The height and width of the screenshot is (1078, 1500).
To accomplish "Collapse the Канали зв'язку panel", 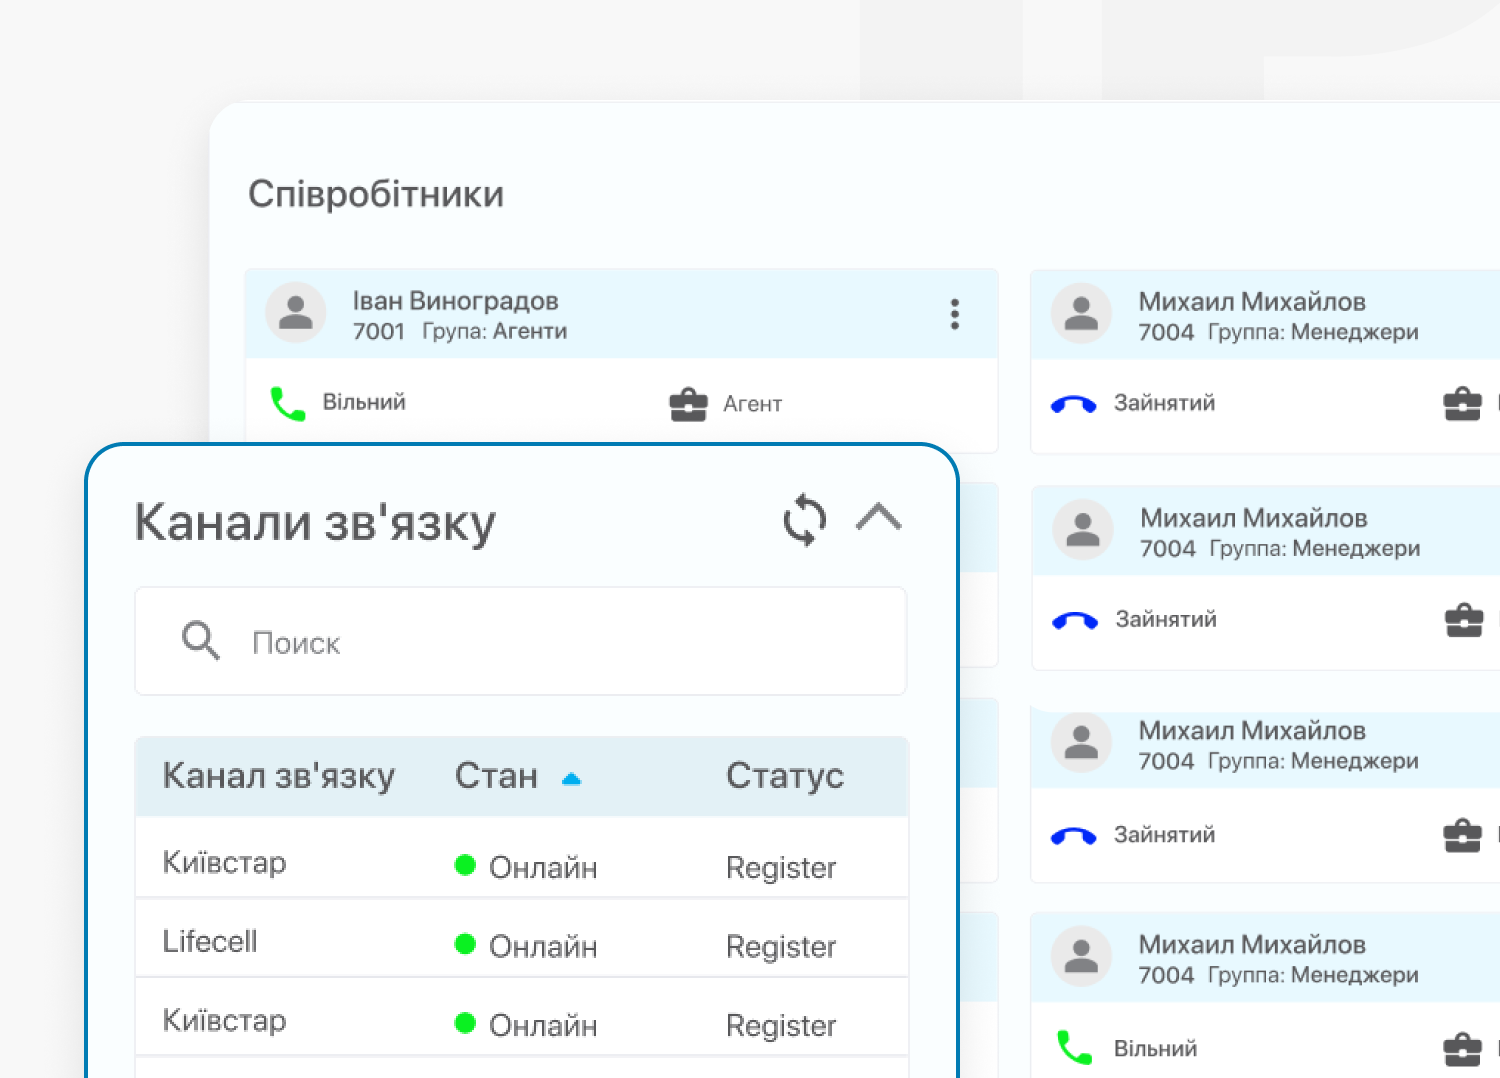I will click(878, 518).
